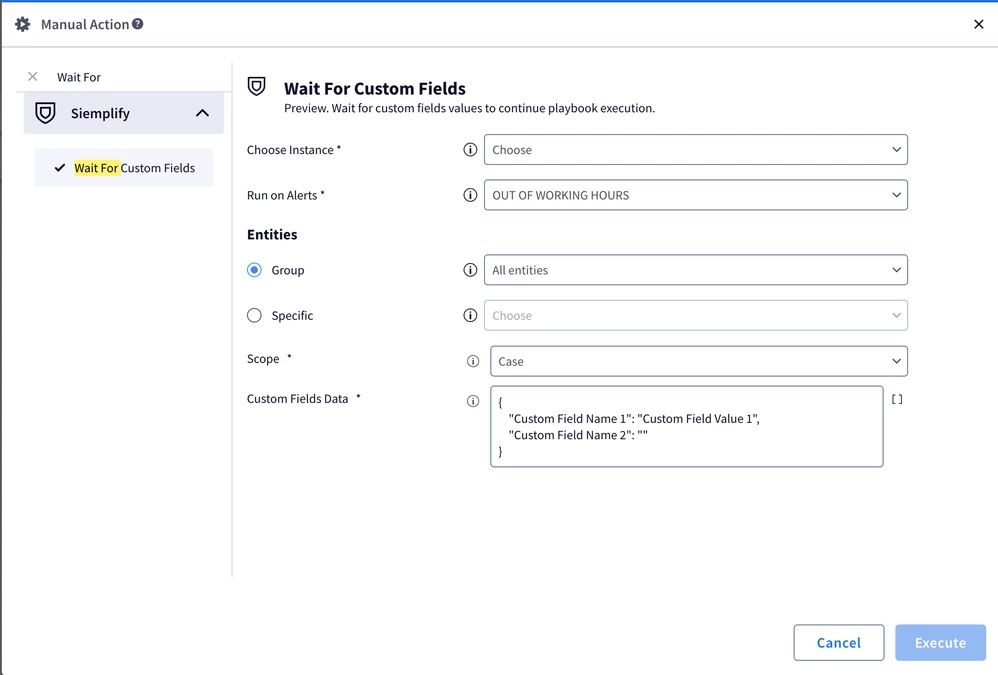Click the Siemplify shield icon in sidebar
Image resolution: width=998 pixels, height=675 pixels.
pos(45,113)
